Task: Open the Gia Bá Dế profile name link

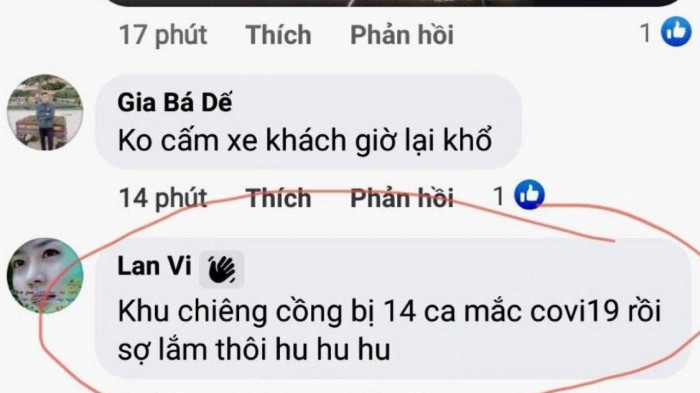Action: coord(175,103)
